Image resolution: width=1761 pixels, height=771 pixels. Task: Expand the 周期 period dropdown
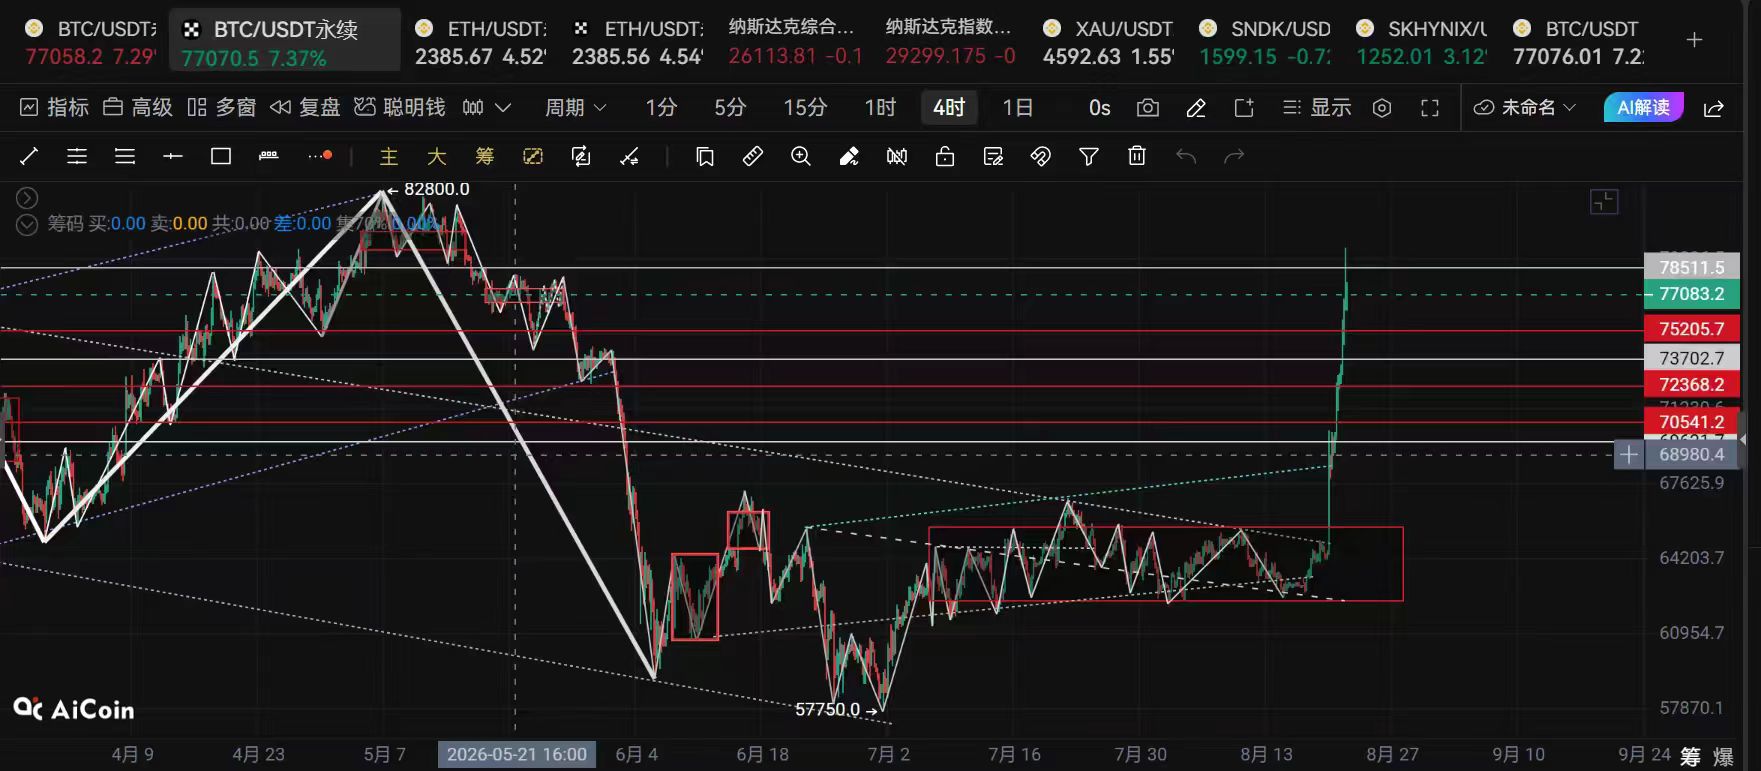click(x=576, y=107)
